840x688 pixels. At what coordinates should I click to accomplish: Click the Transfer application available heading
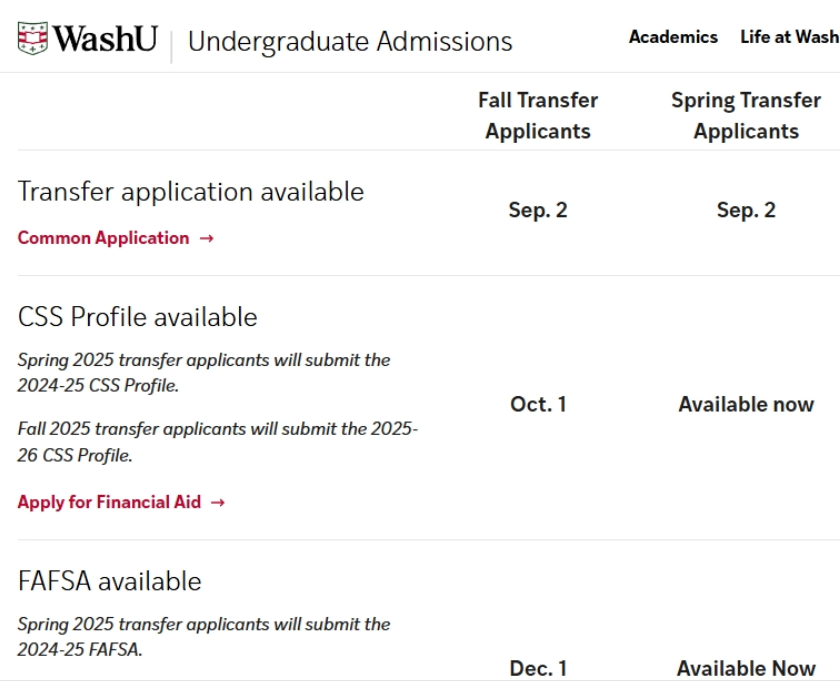tap(191, 192)
